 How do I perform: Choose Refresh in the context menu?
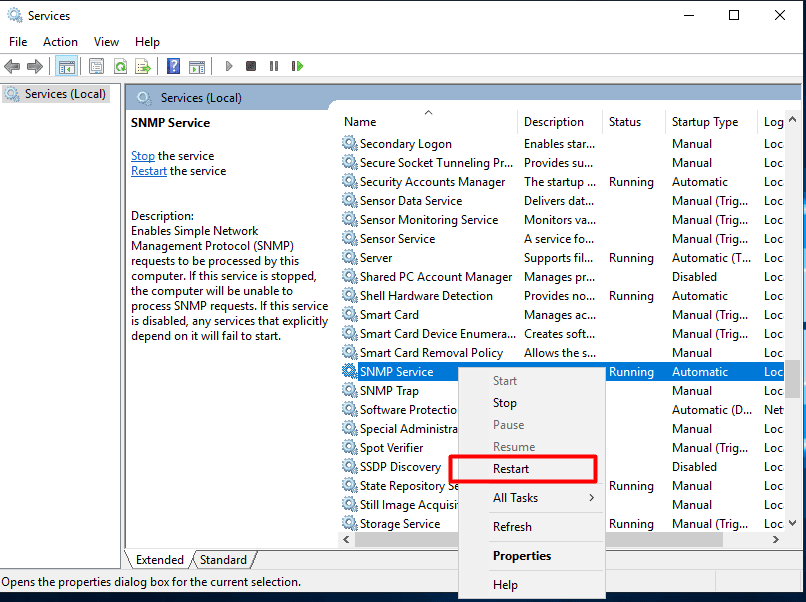[x=532, y=527]
